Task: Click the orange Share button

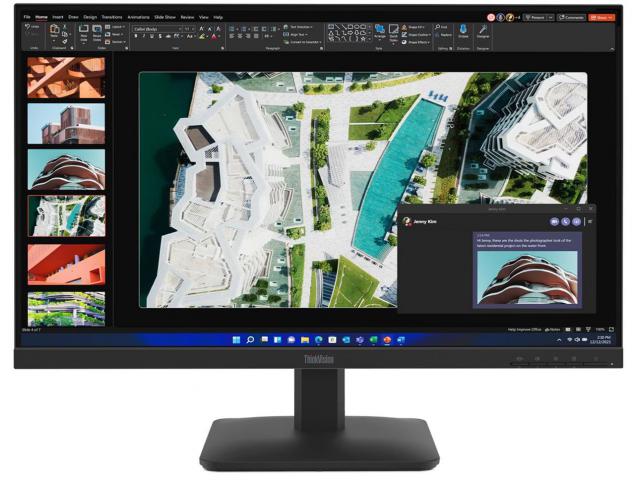Action: [x=602, y=17]
